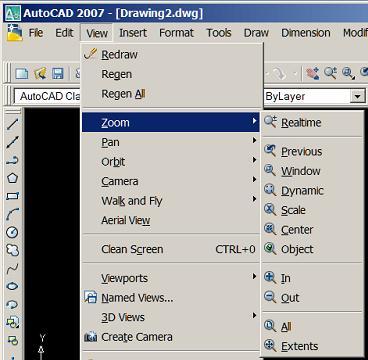
Task: Choose Zoom Out from submenu
Action: coord(312,298)
